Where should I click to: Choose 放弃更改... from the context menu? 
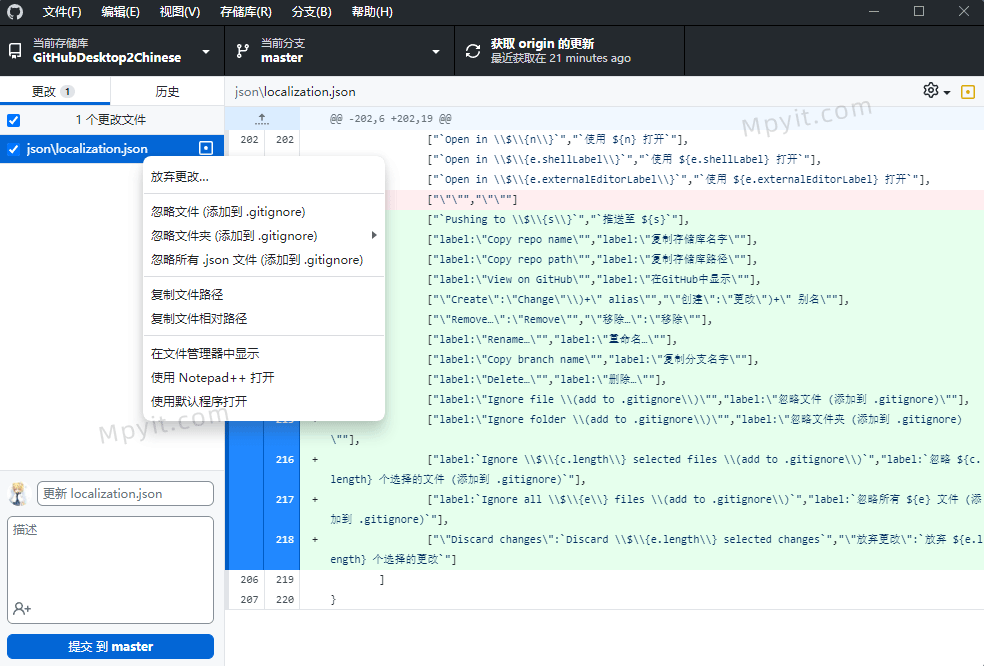tap(264, 176)
